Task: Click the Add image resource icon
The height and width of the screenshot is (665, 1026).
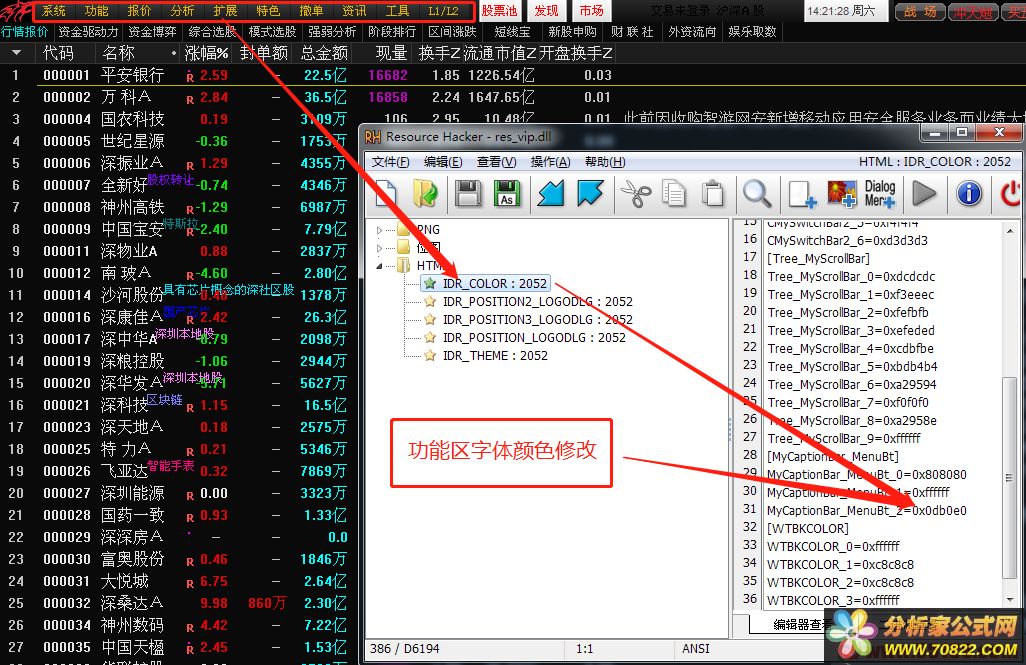Action: (x=842, y=195)
